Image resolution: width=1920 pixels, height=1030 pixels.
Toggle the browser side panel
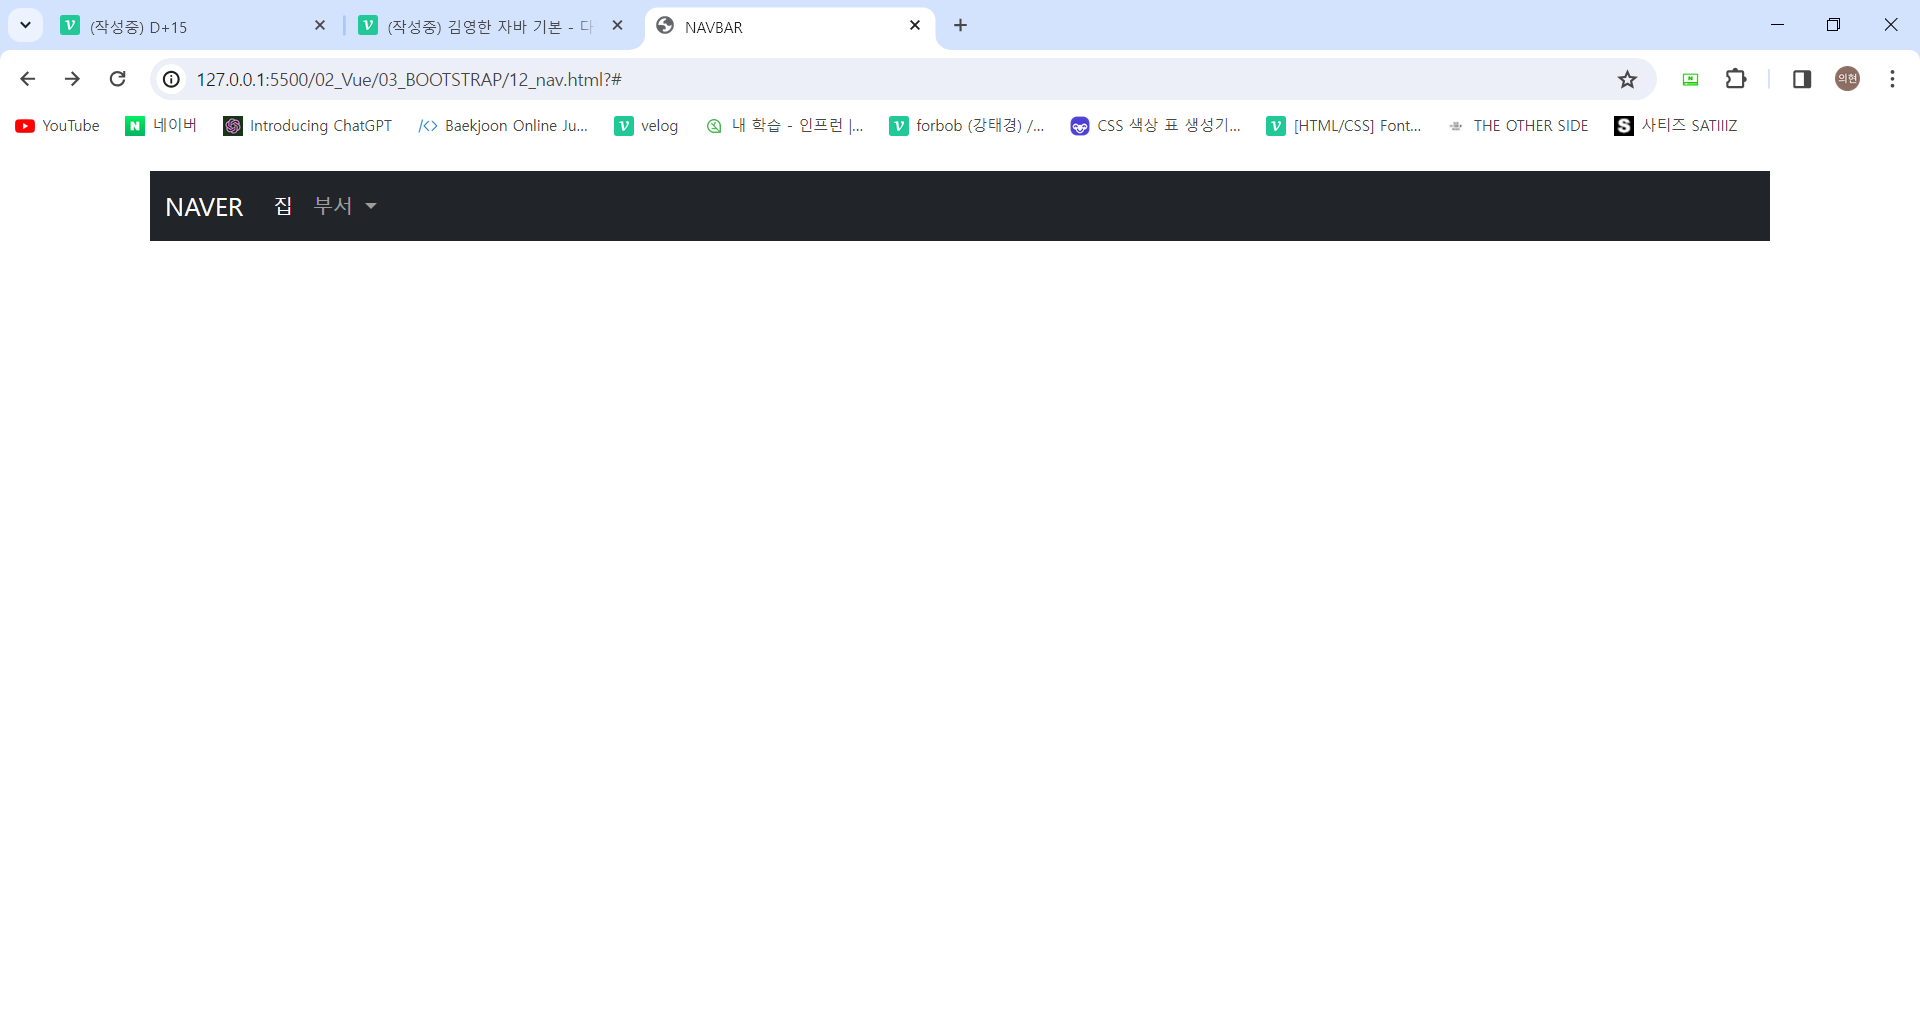1802,79
